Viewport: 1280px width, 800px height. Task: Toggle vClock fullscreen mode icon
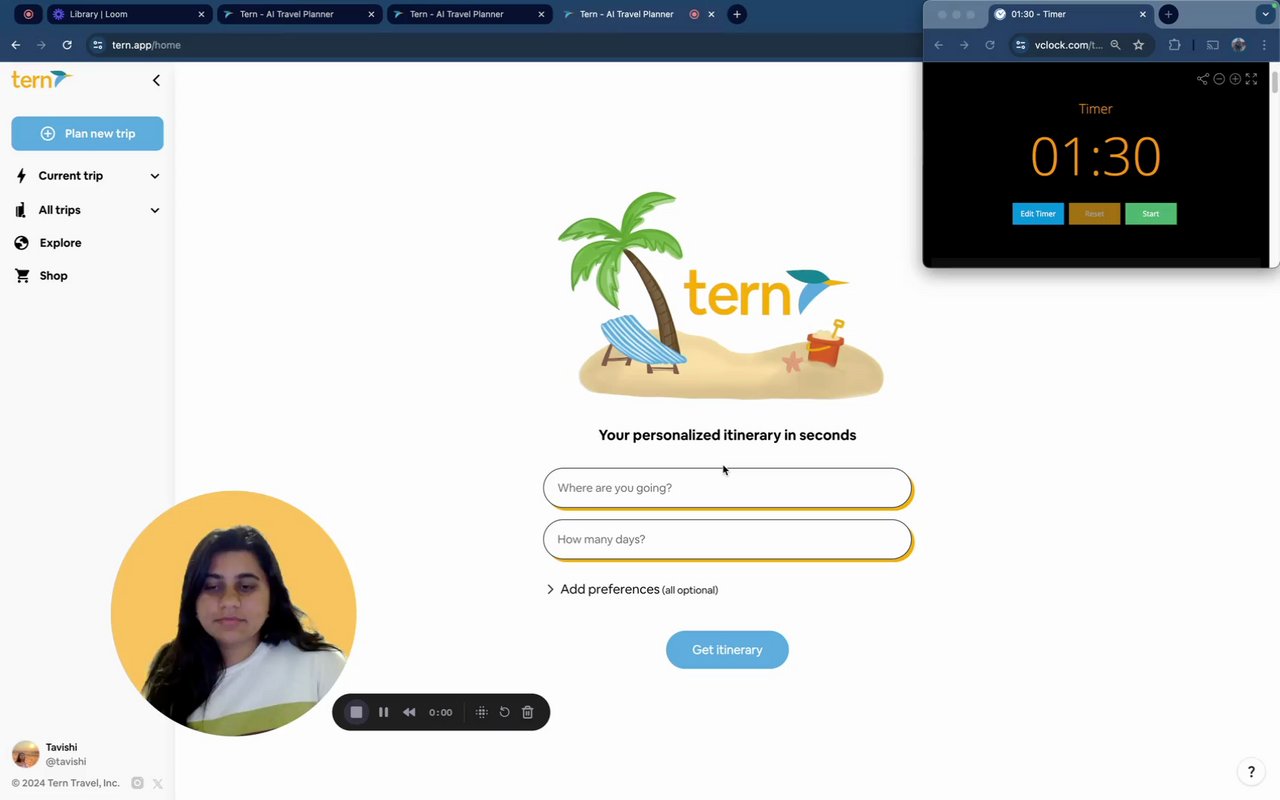pos(1251,79)
